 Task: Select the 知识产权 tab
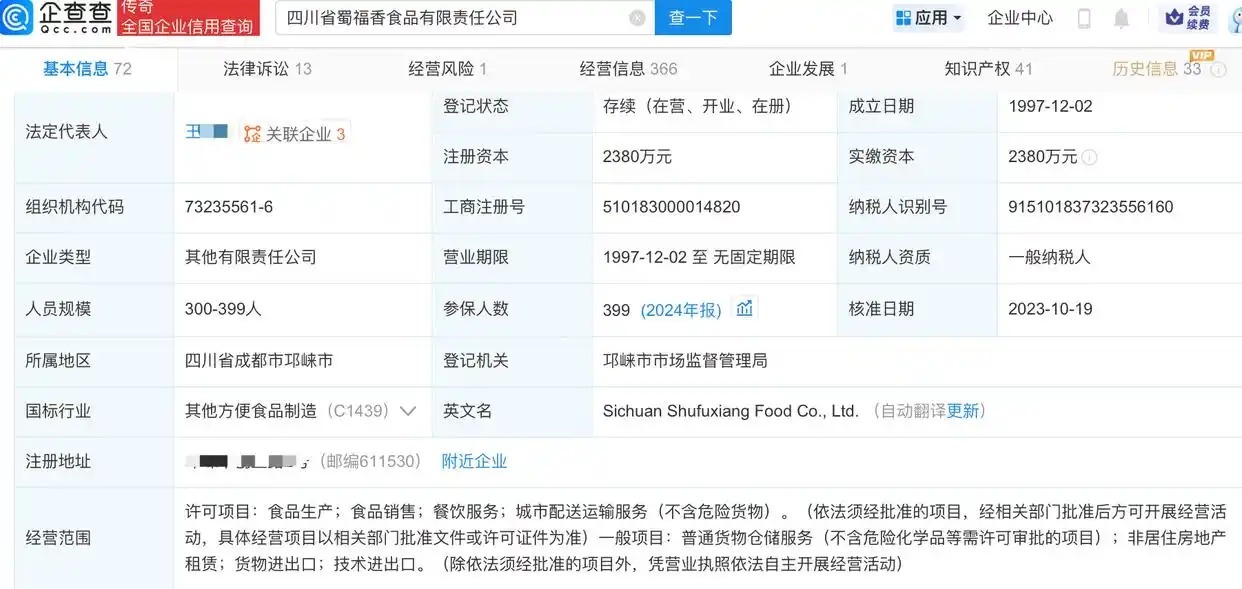click(988, 69)
